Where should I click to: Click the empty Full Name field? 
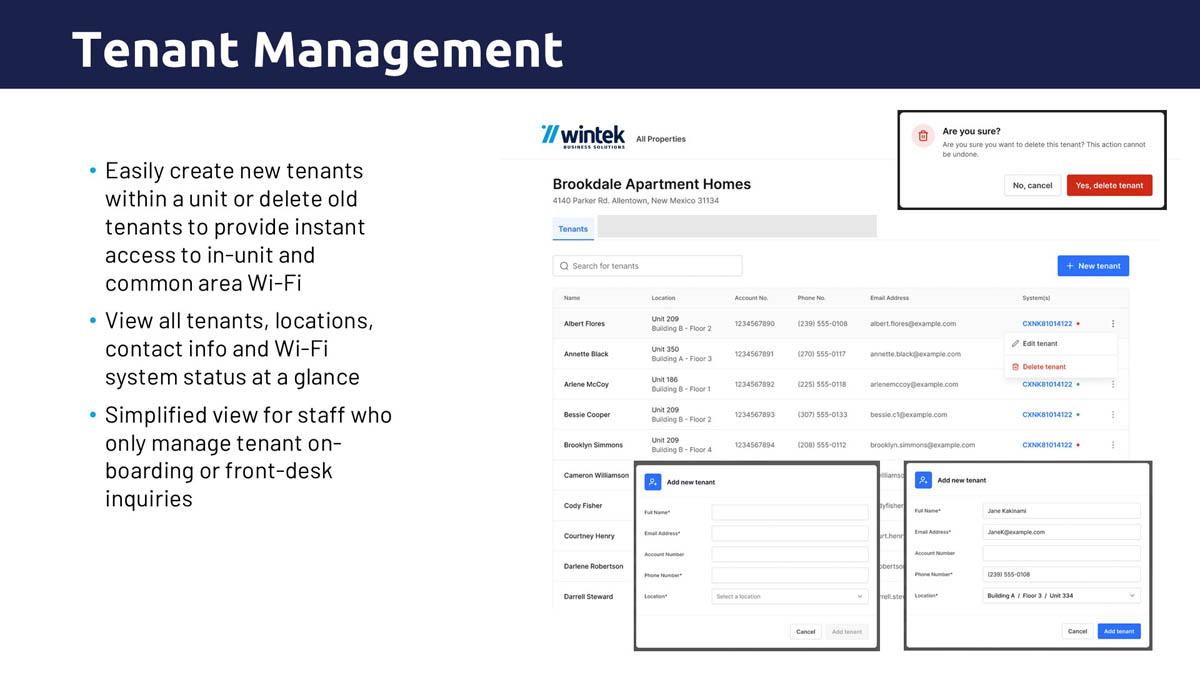790,512
